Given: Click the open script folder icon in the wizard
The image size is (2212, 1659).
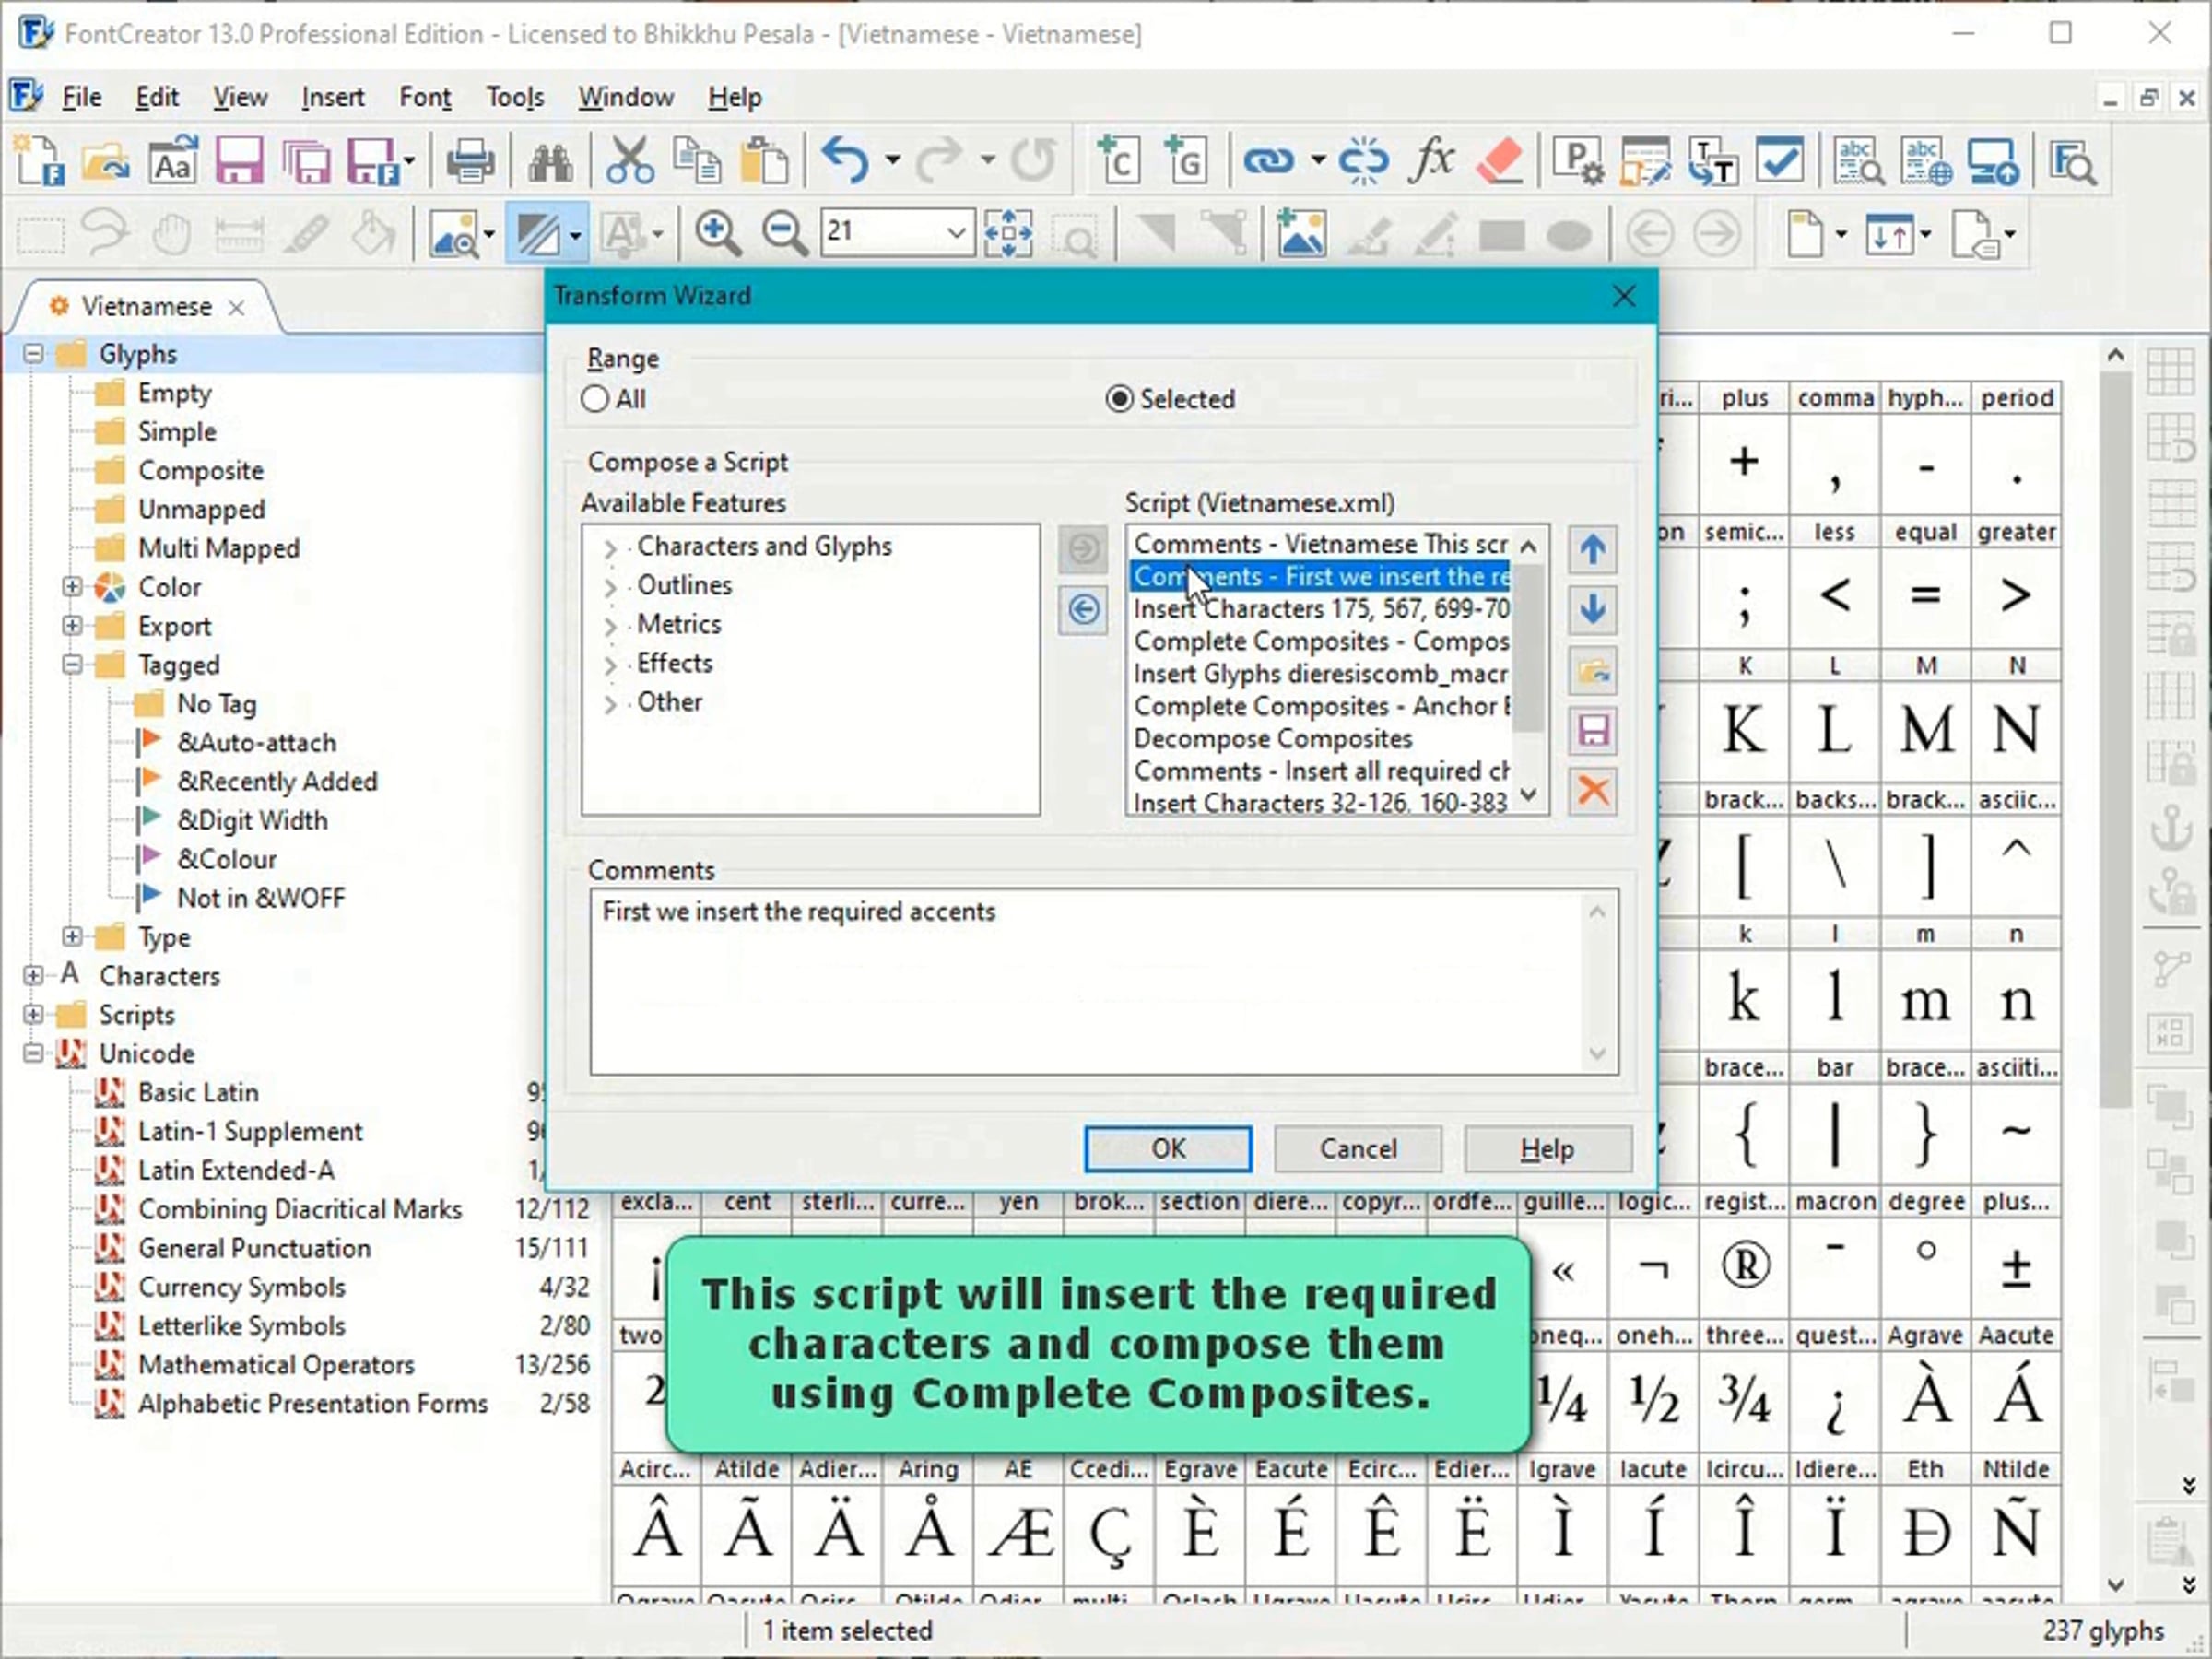Looking at the screenshot, I should [1592, 670].
